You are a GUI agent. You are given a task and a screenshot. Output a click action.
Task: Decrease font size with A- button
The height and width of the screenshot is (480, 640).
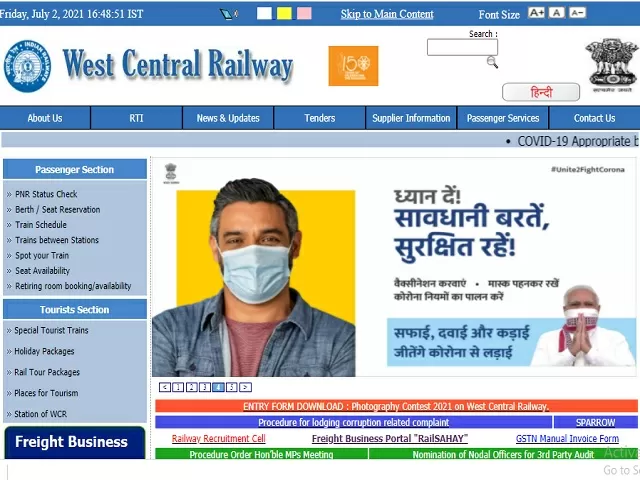click(x=577, y=13)
